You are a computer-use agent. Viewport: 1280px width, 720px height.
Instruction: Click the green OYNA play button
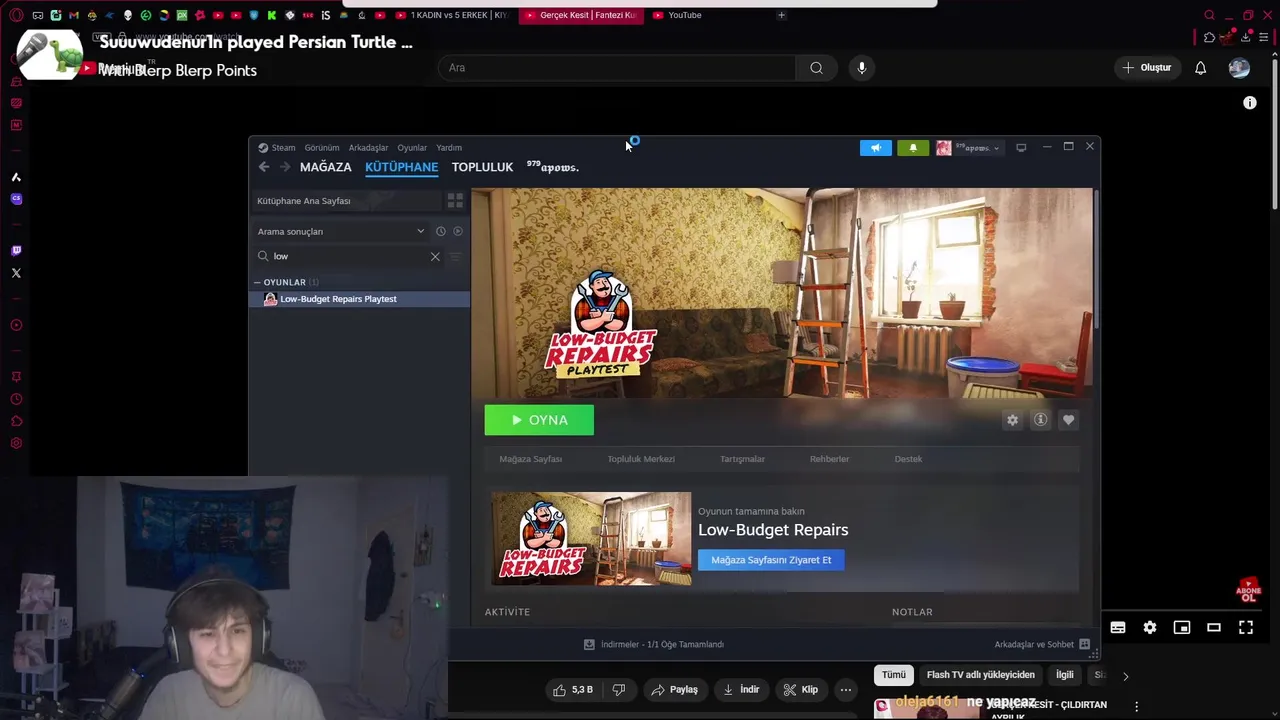[539, 420]
